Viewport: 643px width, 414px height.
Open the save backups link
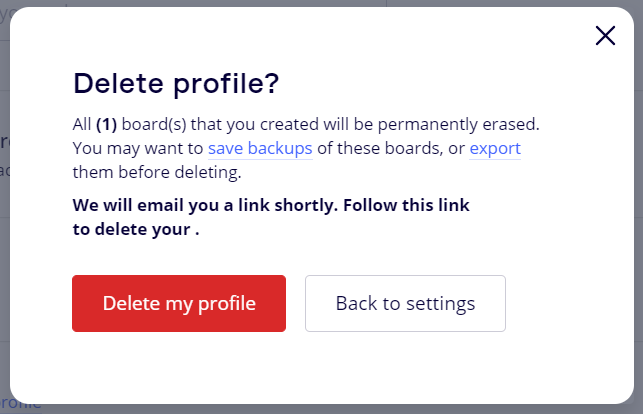(x=260, y=148)
